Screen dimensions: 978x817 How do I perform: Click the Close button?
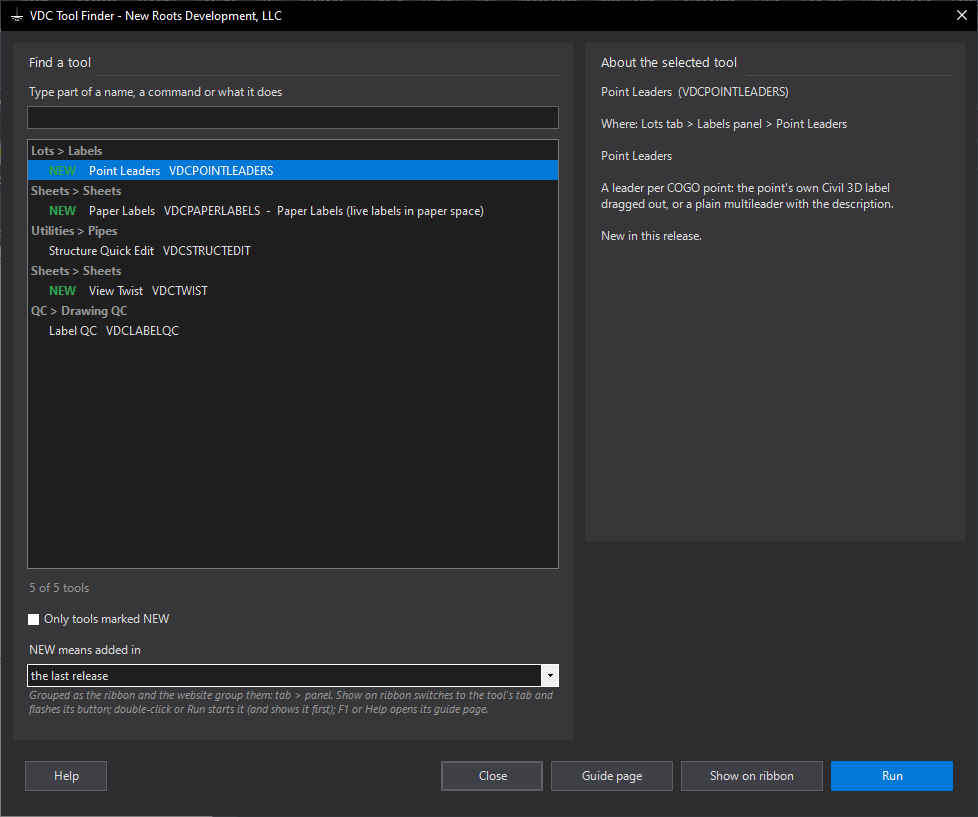tap(492, 776)
